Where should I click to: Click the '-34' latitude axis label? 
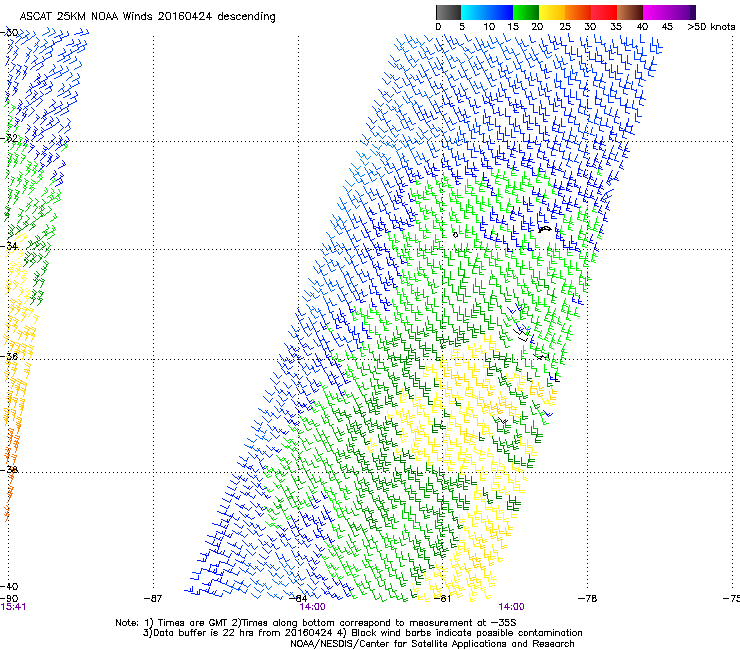pos(9,246)
